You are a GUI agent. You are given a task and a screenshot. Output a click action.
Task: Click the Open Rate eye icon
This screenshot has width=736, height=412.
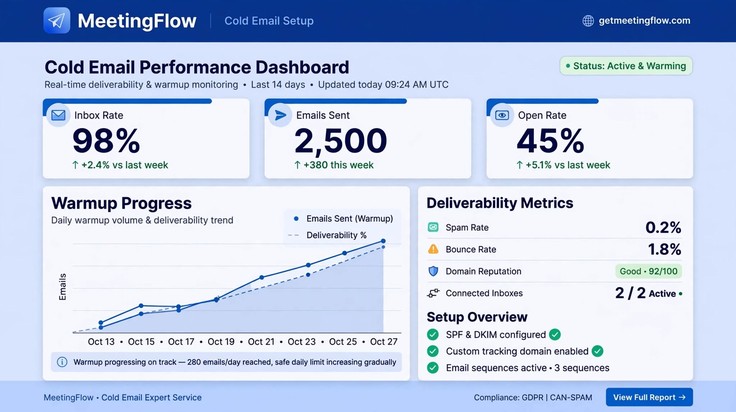coord(502,115)
